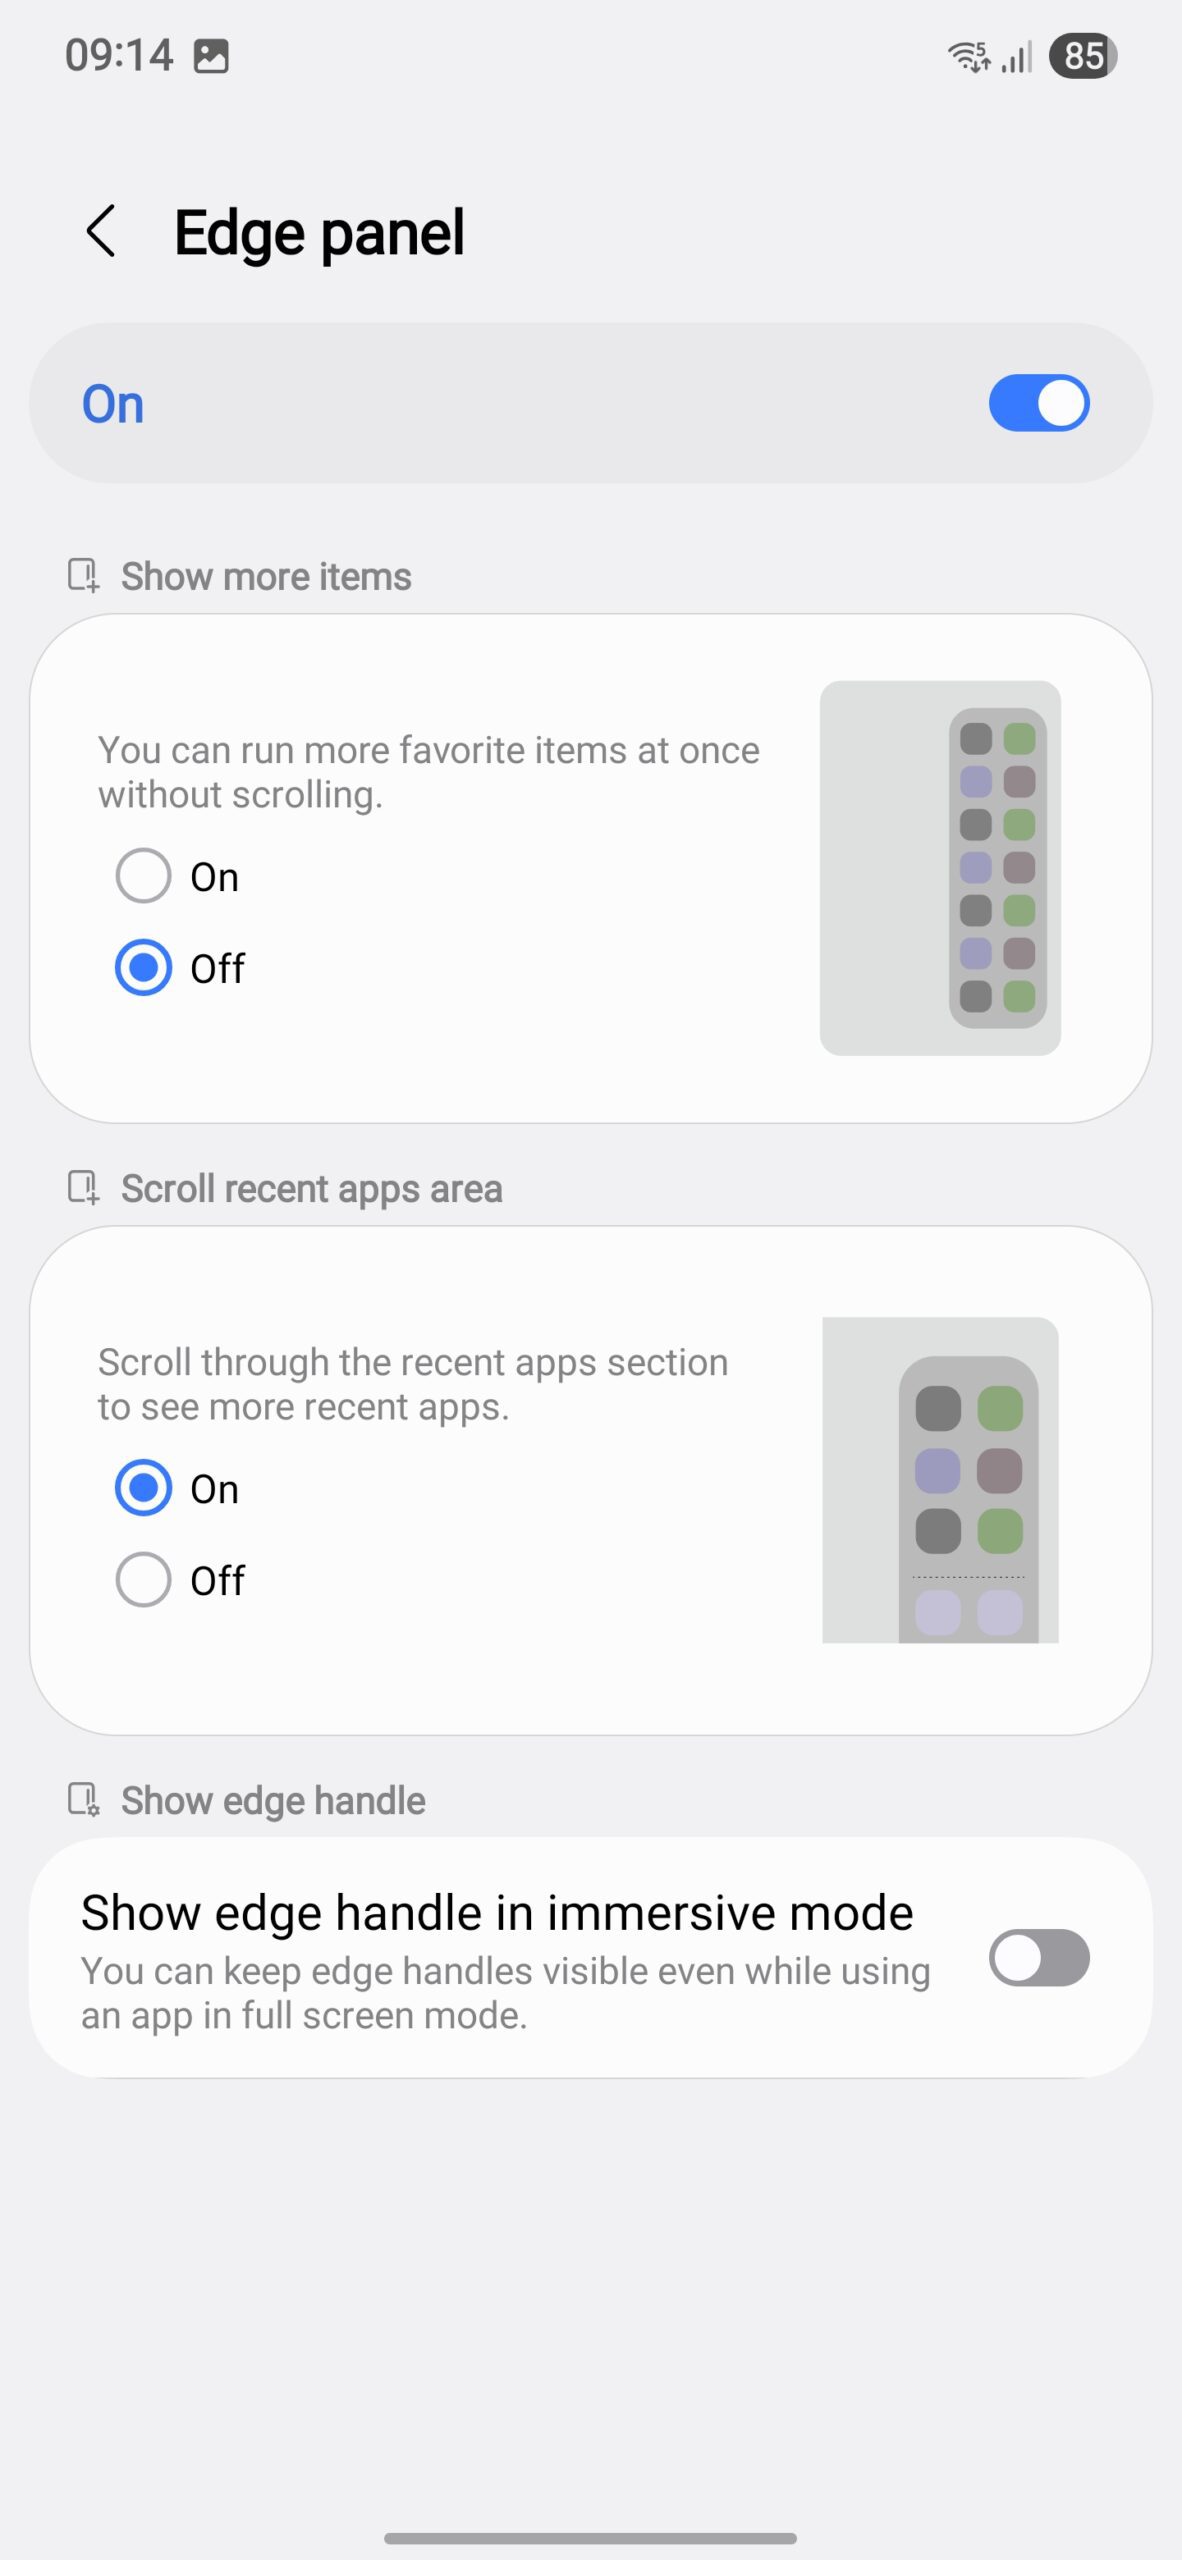Tap the screenshot notification icon in status bar
The height and width of the screenshot is (2560, 1182).
211,56
